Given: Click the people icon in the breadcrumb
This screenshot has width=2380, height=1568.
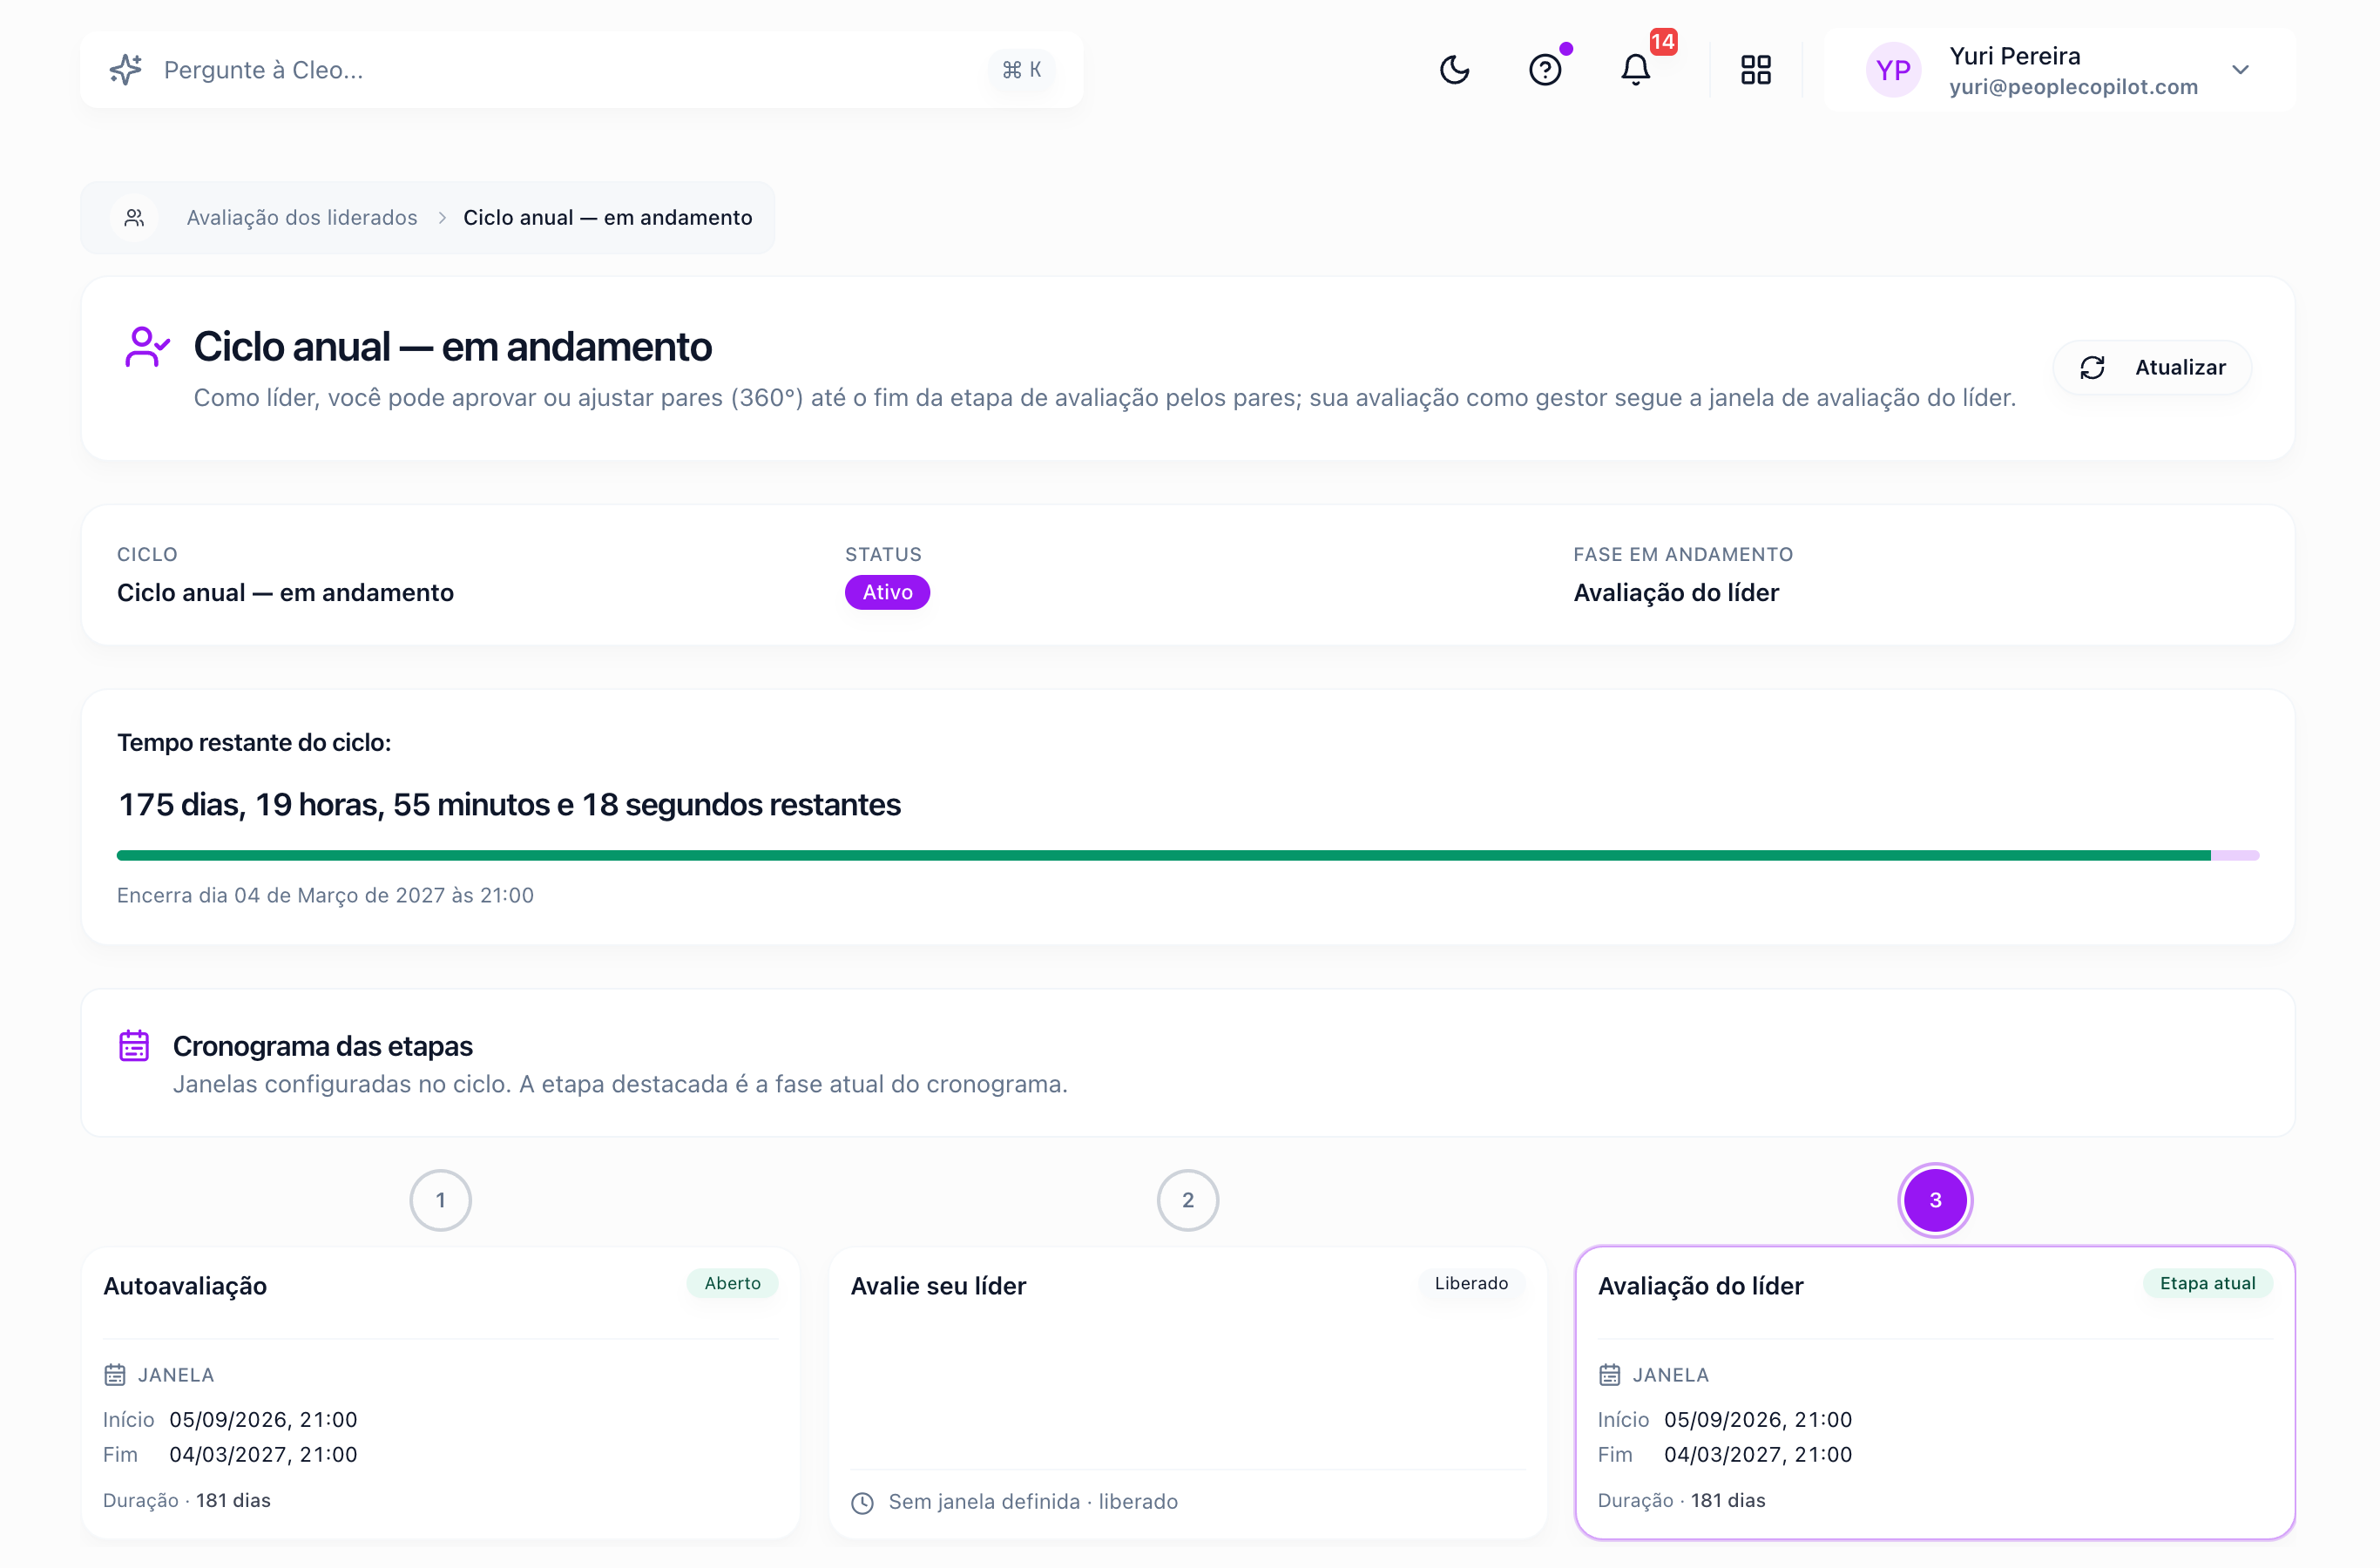Looking at the screenshot, I should point(134,218).
